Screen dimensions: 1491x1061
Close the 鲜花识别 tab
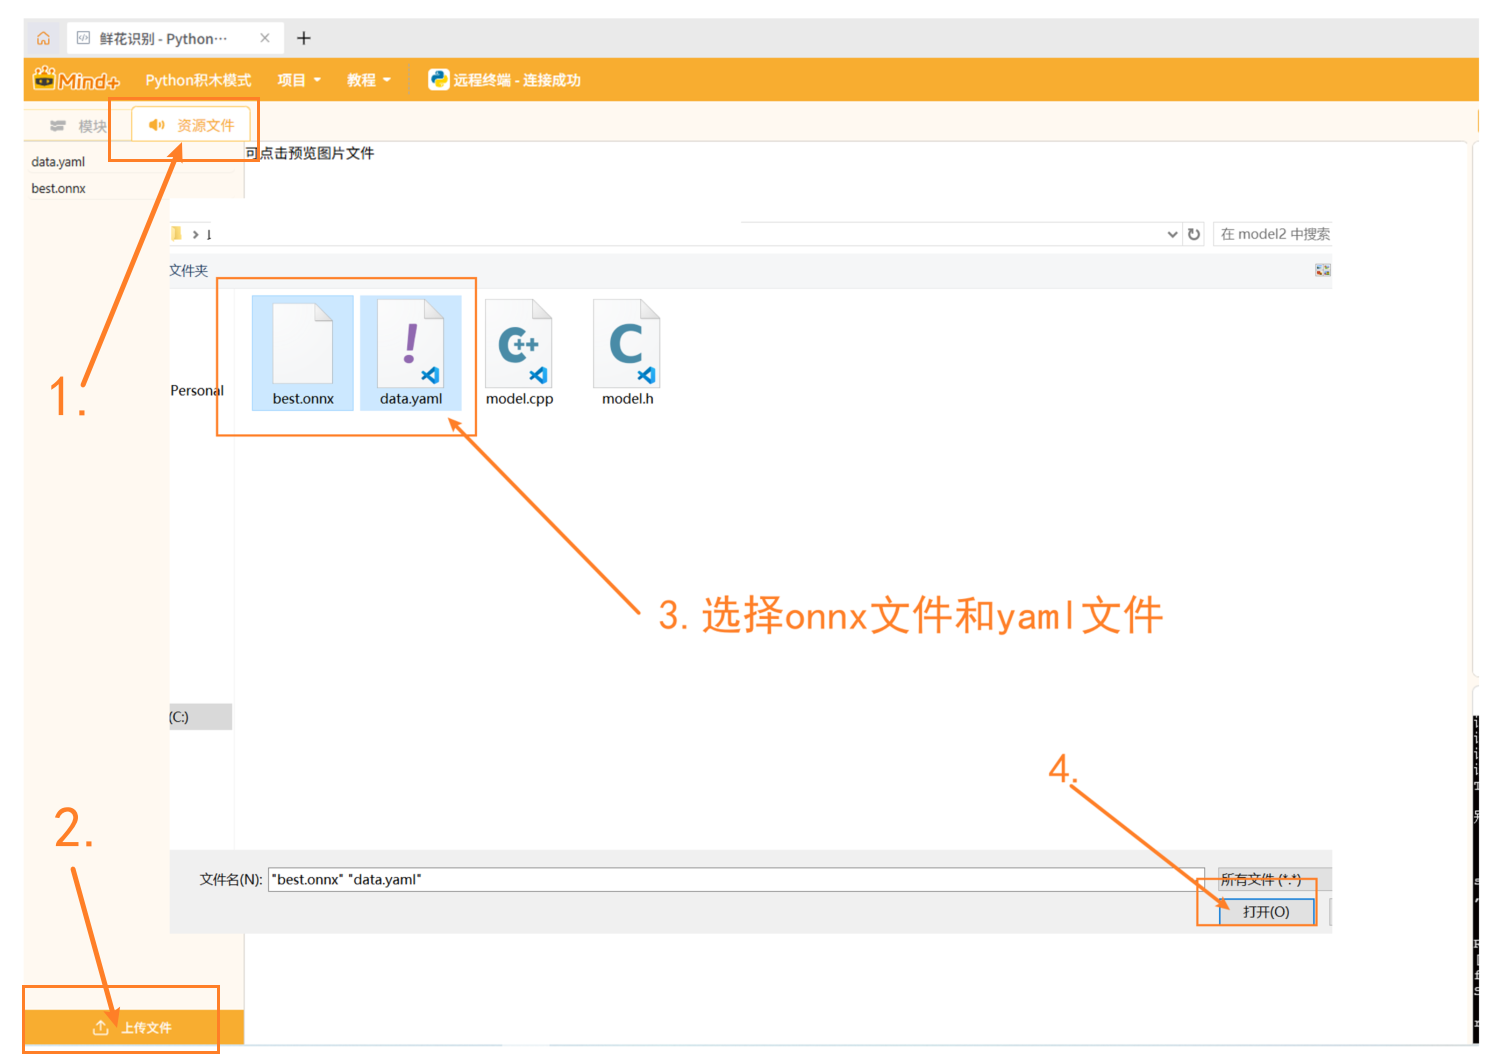(265, 39)
